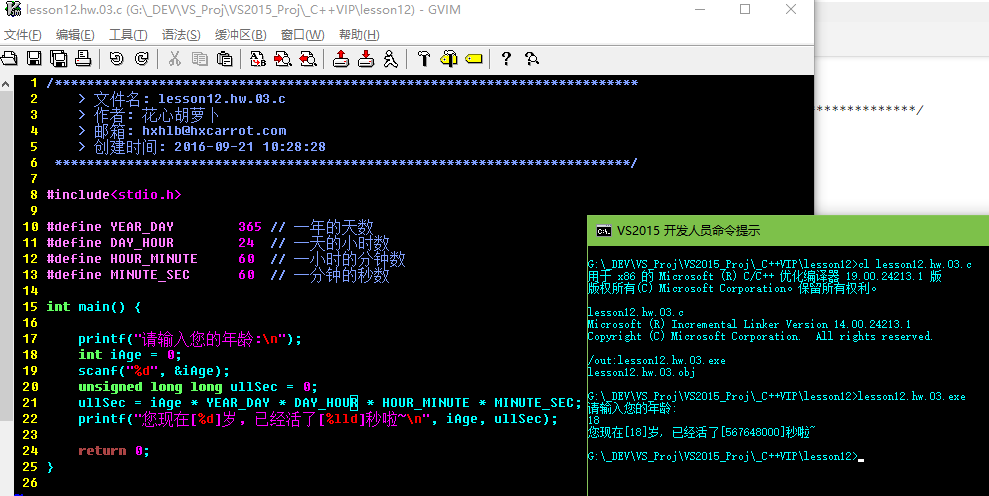This screenshot has height=496, width=989.
Task: Save the current file via toolbar
Action: (34, 58)
